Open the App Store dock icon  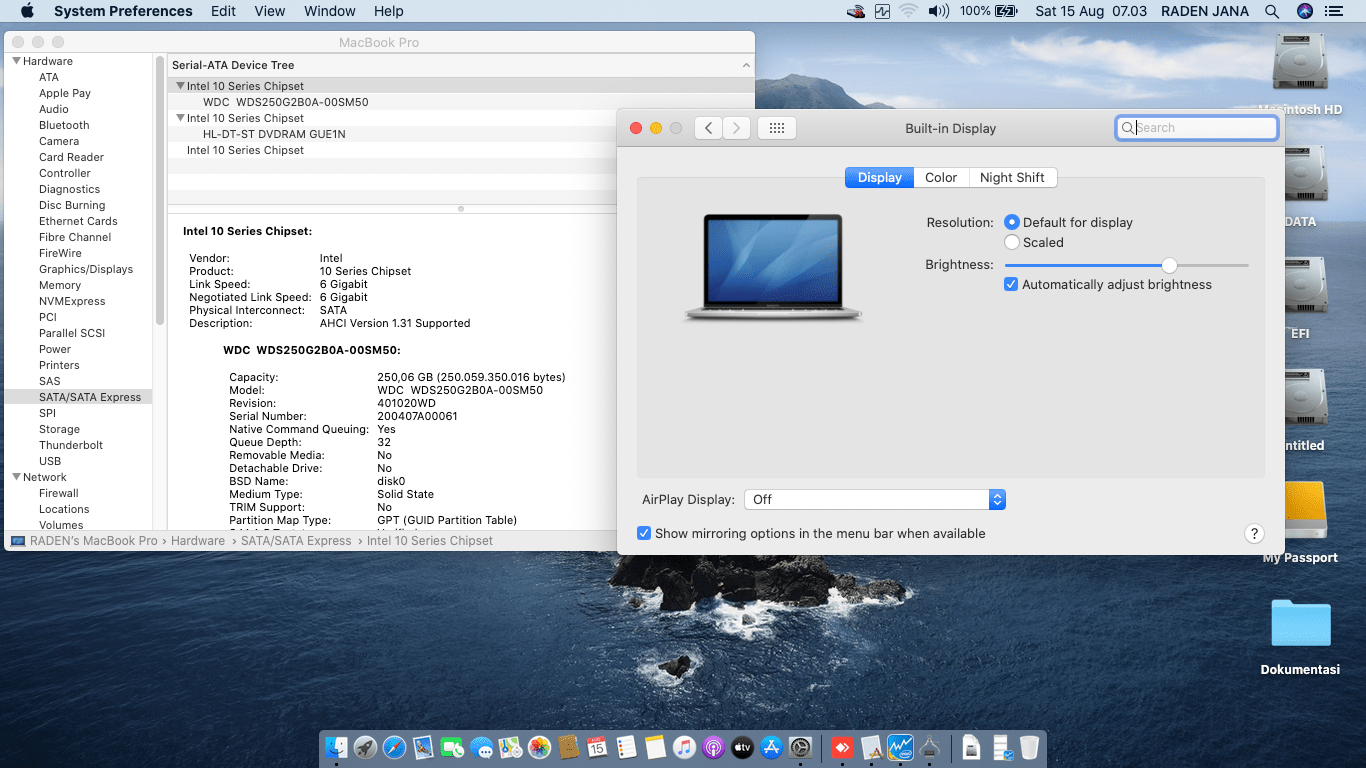coord(771,747)
